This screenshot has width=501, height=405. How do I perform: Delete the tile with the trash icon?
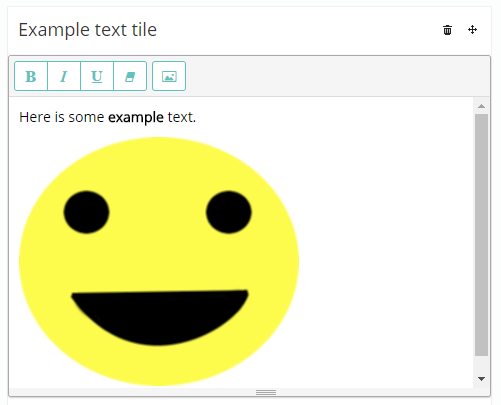click(447, 30)
